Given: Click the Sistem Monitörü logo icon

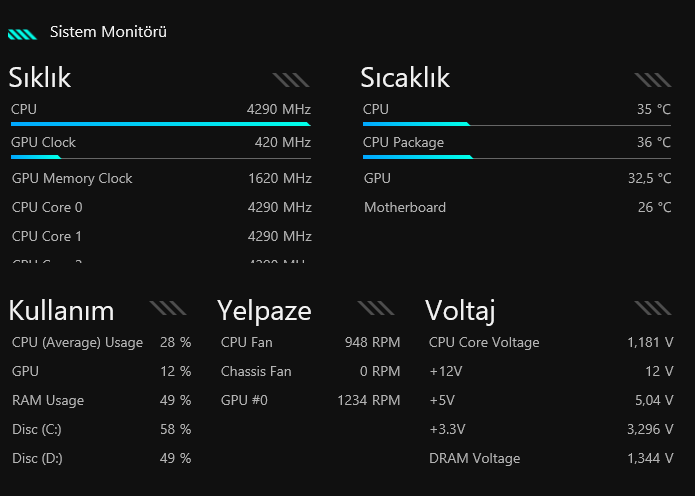Looking at the screenshot, I should tap(22, 33).
